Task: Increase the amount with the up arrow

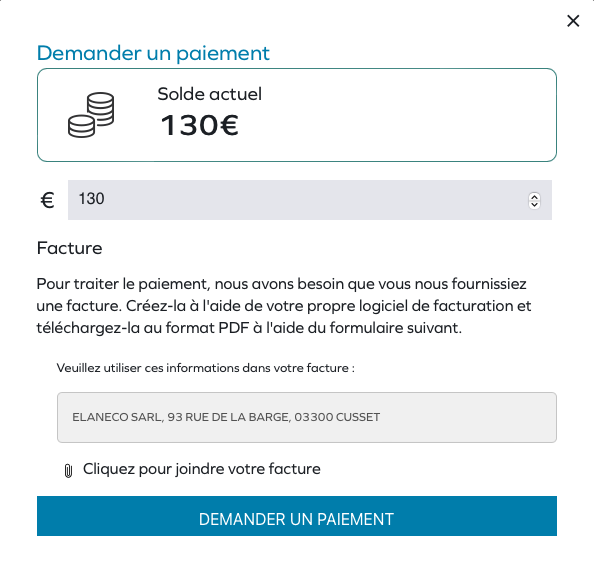Action: (x=534, y=197)
